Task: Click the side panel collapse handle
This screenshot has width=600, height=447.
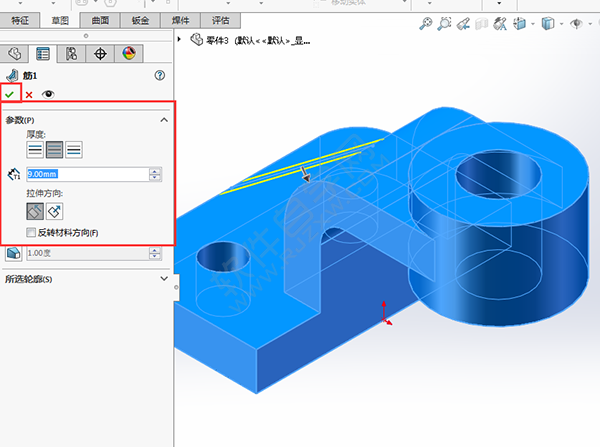Action: [x=176, y=287]
